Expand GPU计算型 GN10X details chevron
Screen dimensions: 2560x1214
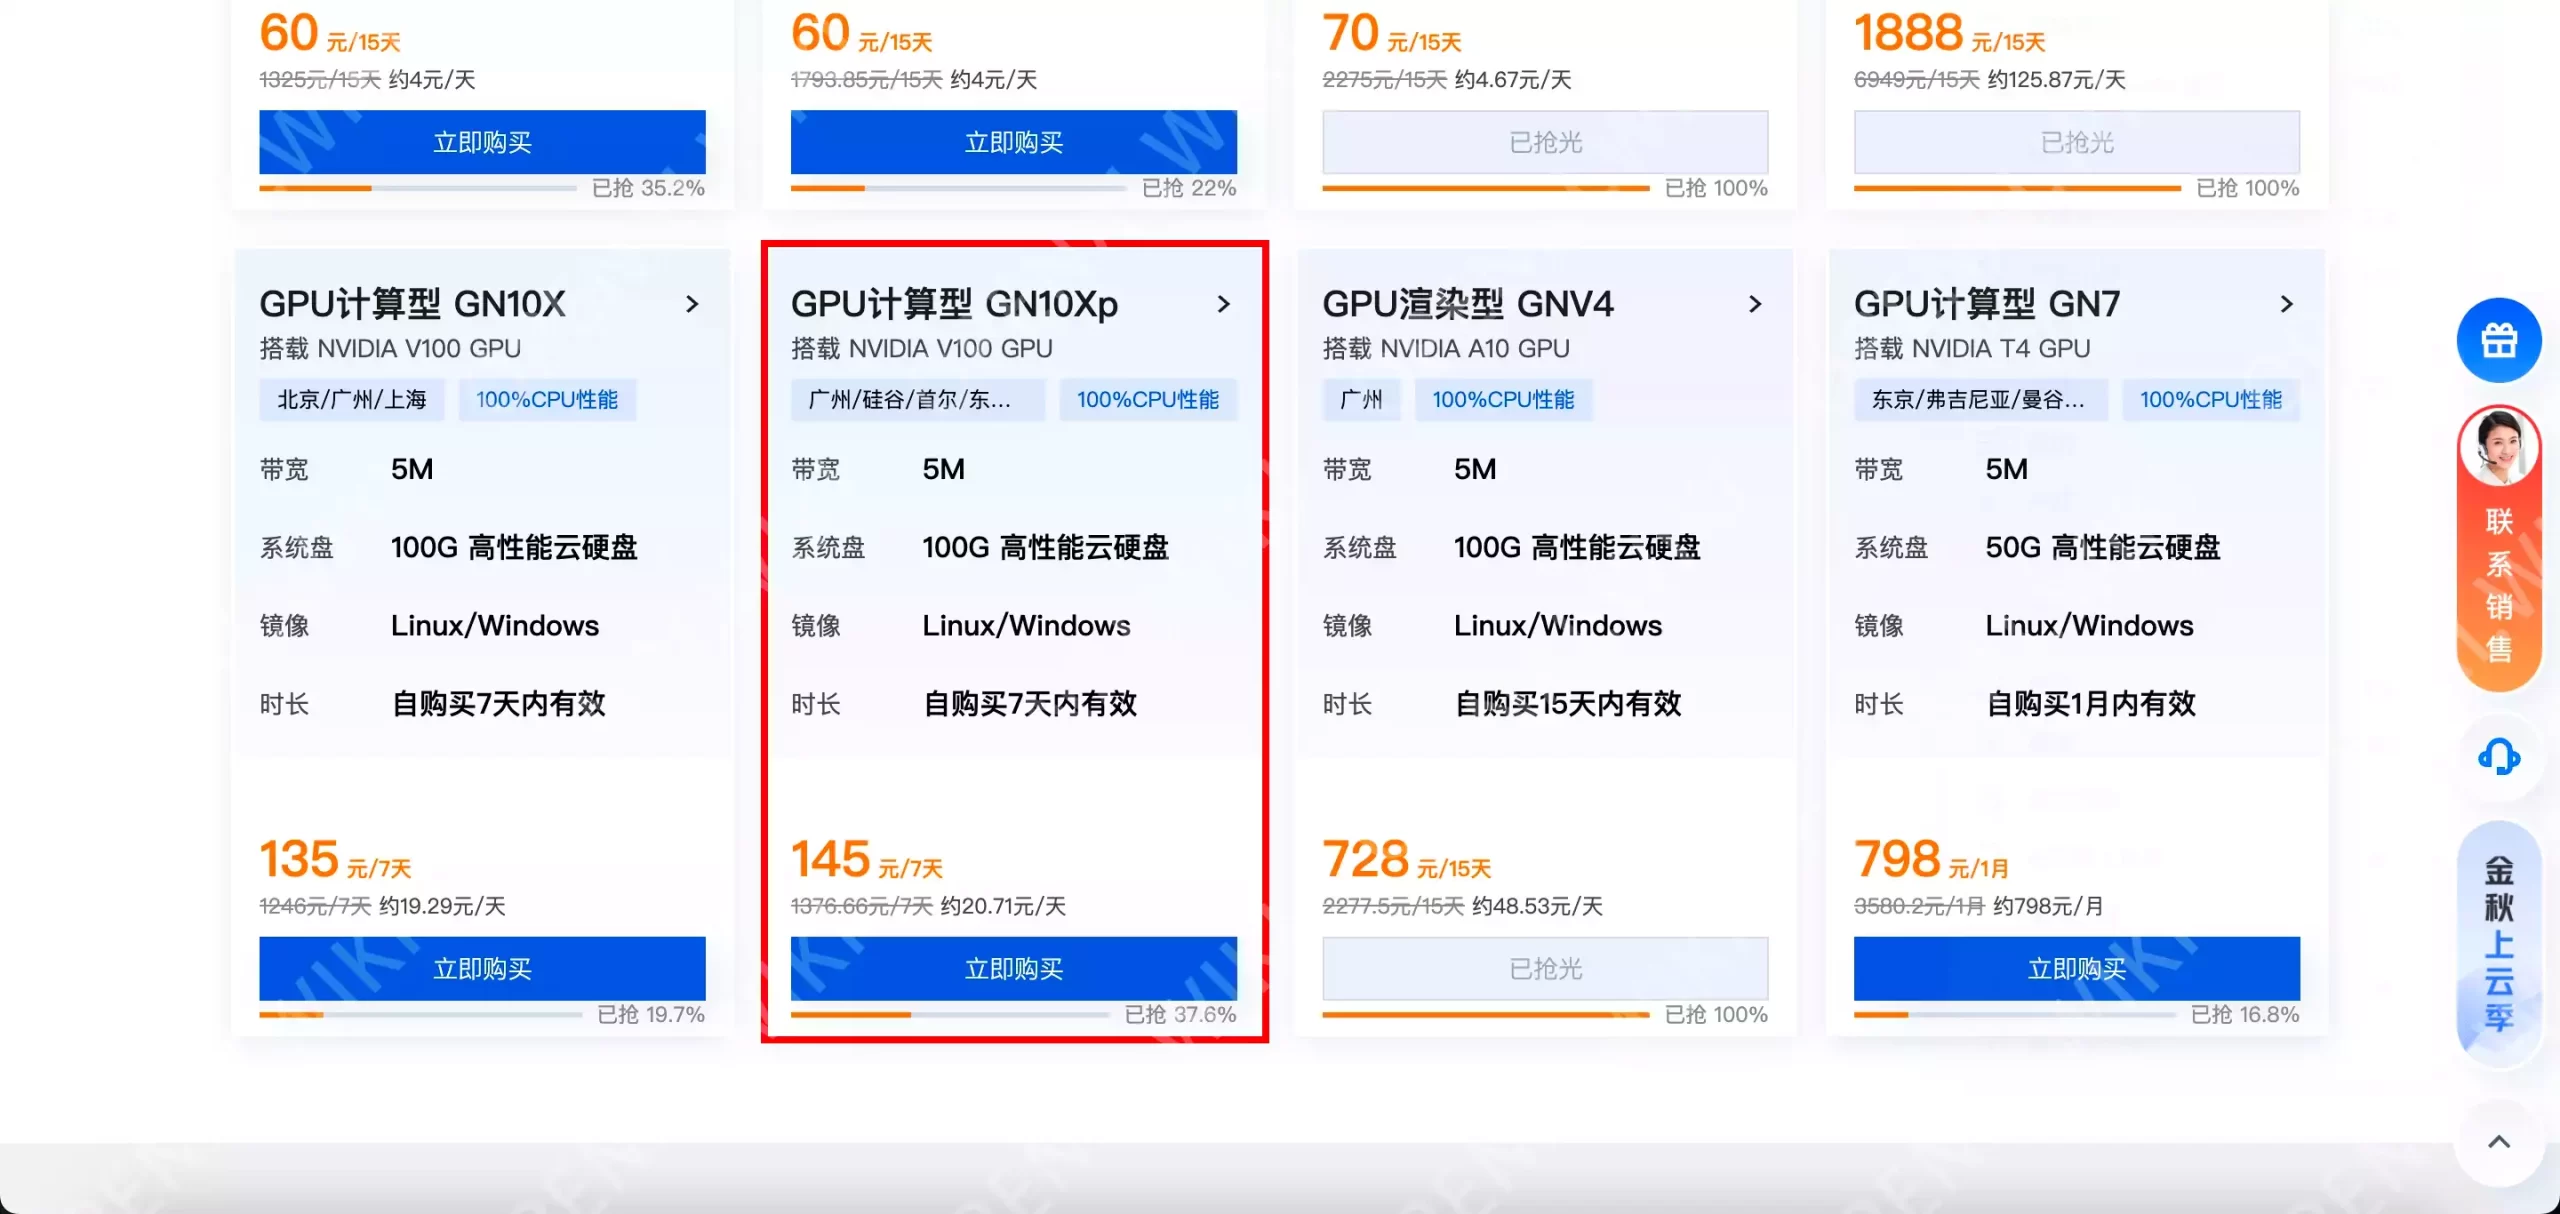(x=692, y=304)
